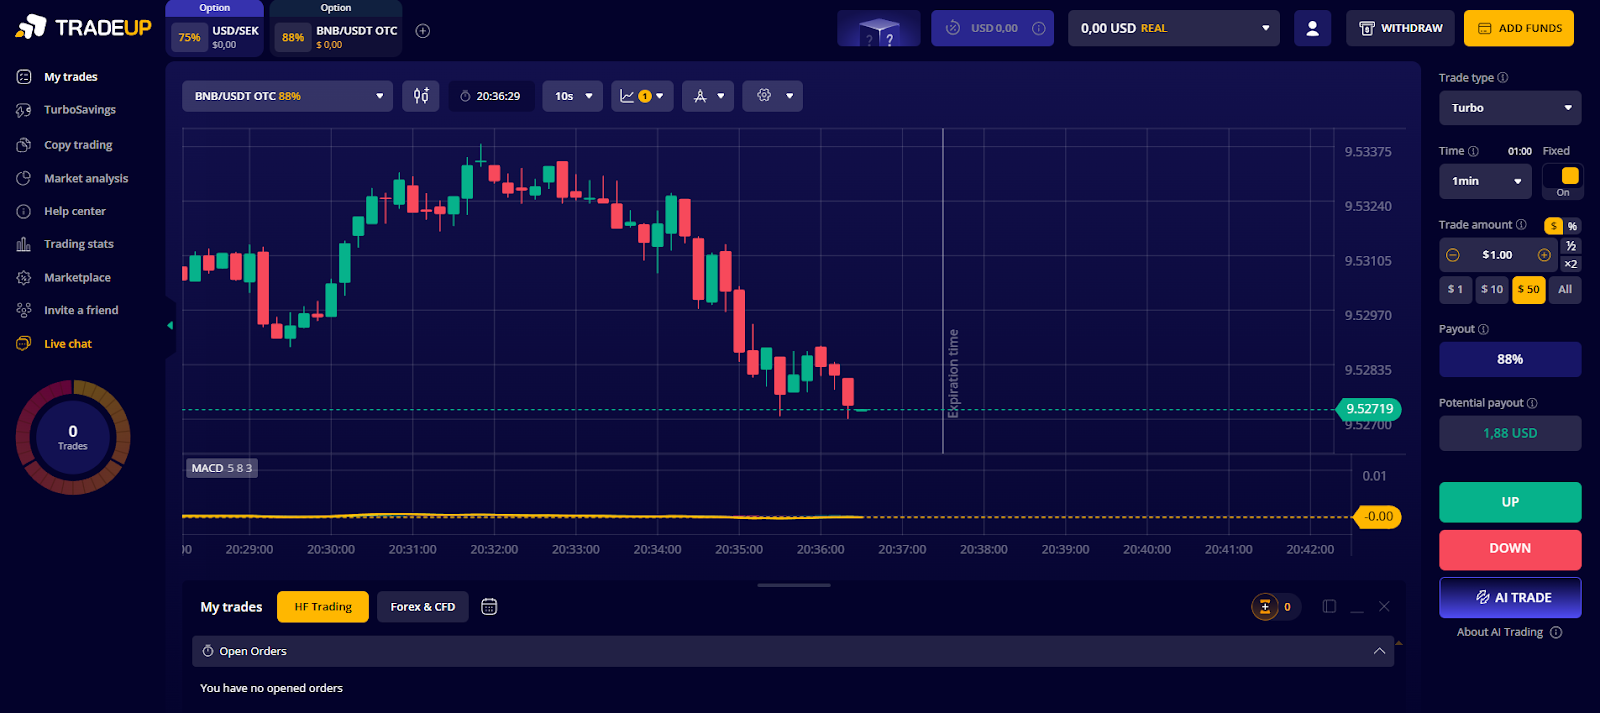Open the About AI Trading link
1600x713 pixels.
point(1500,632)
